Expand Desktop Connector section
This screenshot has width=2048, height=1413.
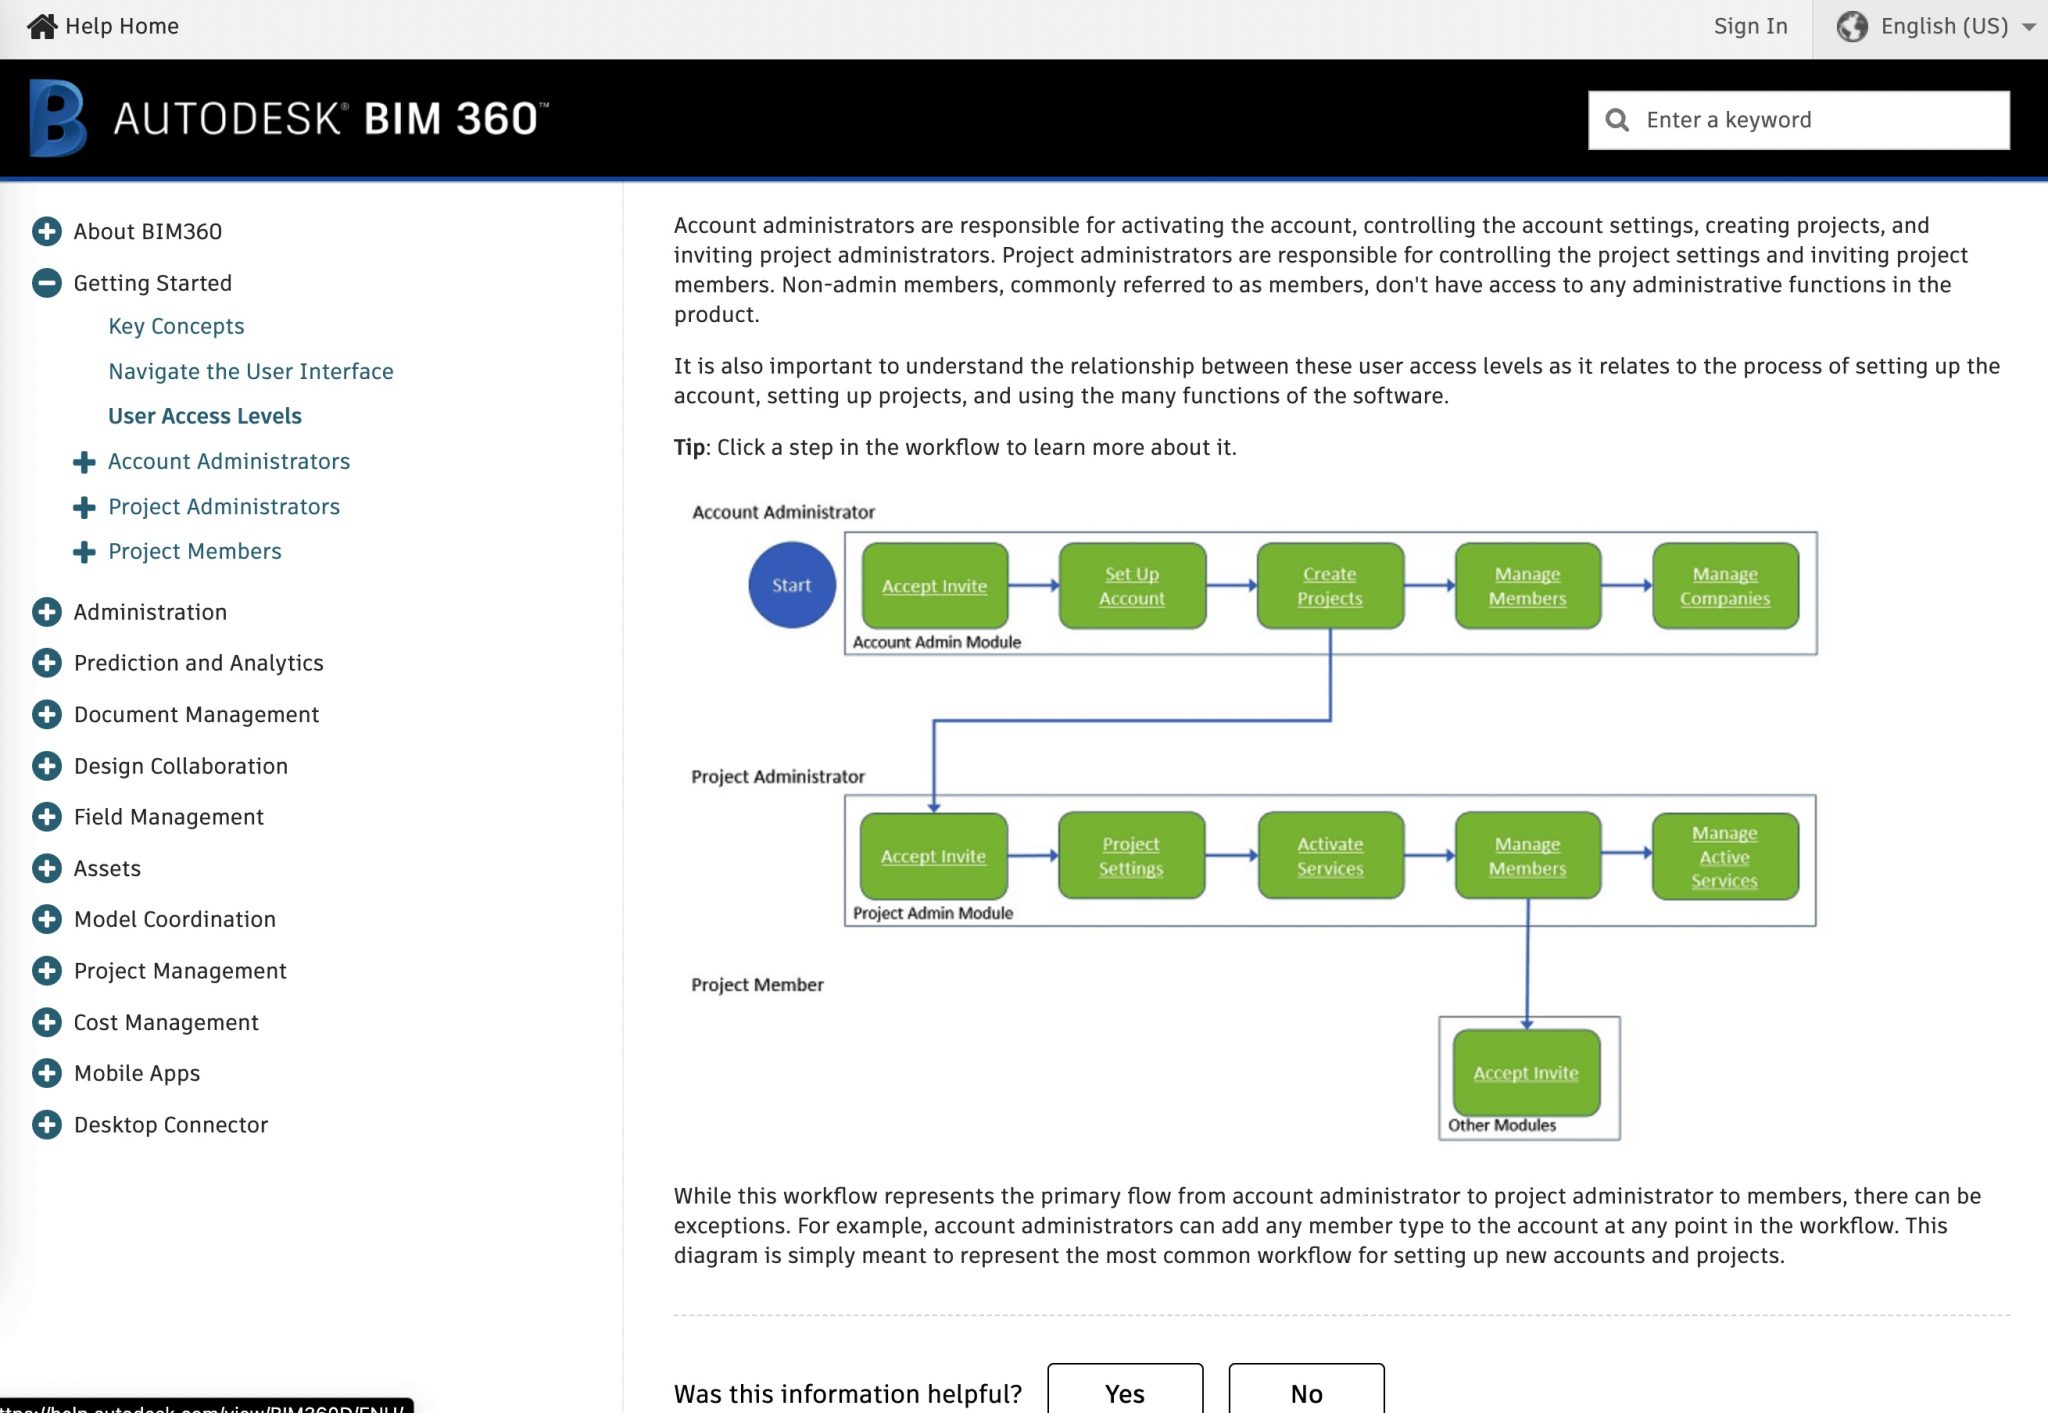(46, 1125)
